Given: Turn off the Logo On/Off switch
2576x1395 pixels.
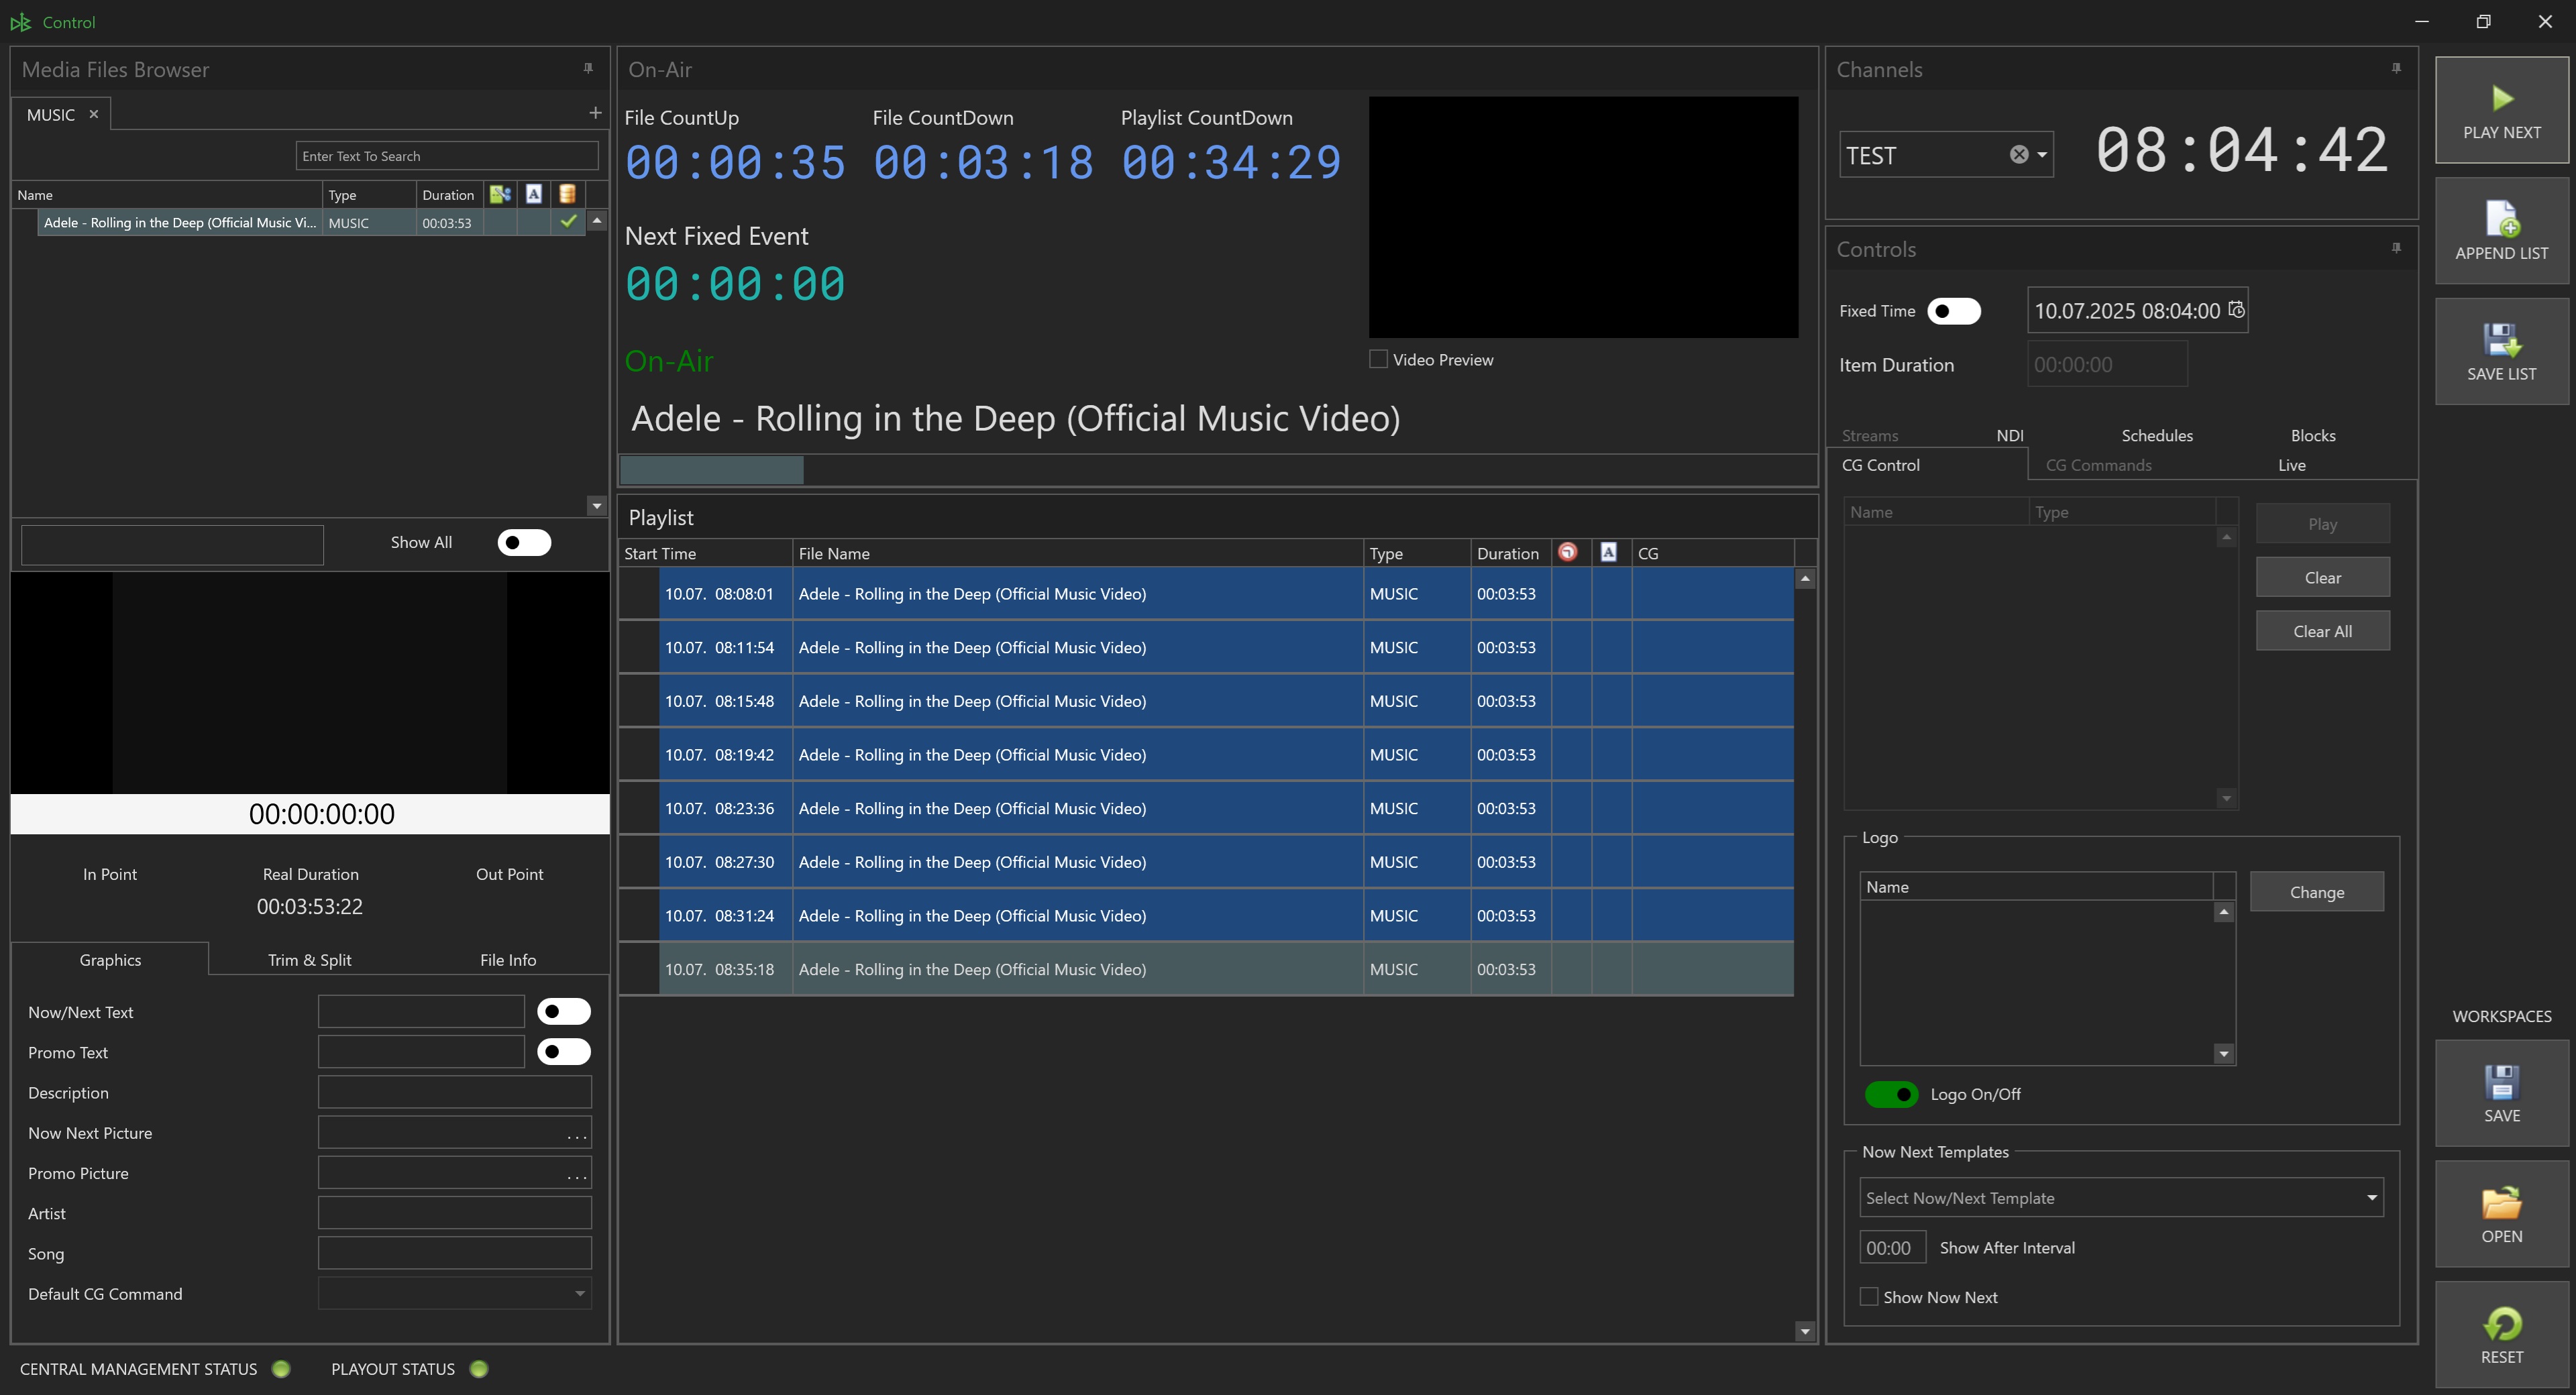Looking at the screenshot, I should click(1891, 1094).
